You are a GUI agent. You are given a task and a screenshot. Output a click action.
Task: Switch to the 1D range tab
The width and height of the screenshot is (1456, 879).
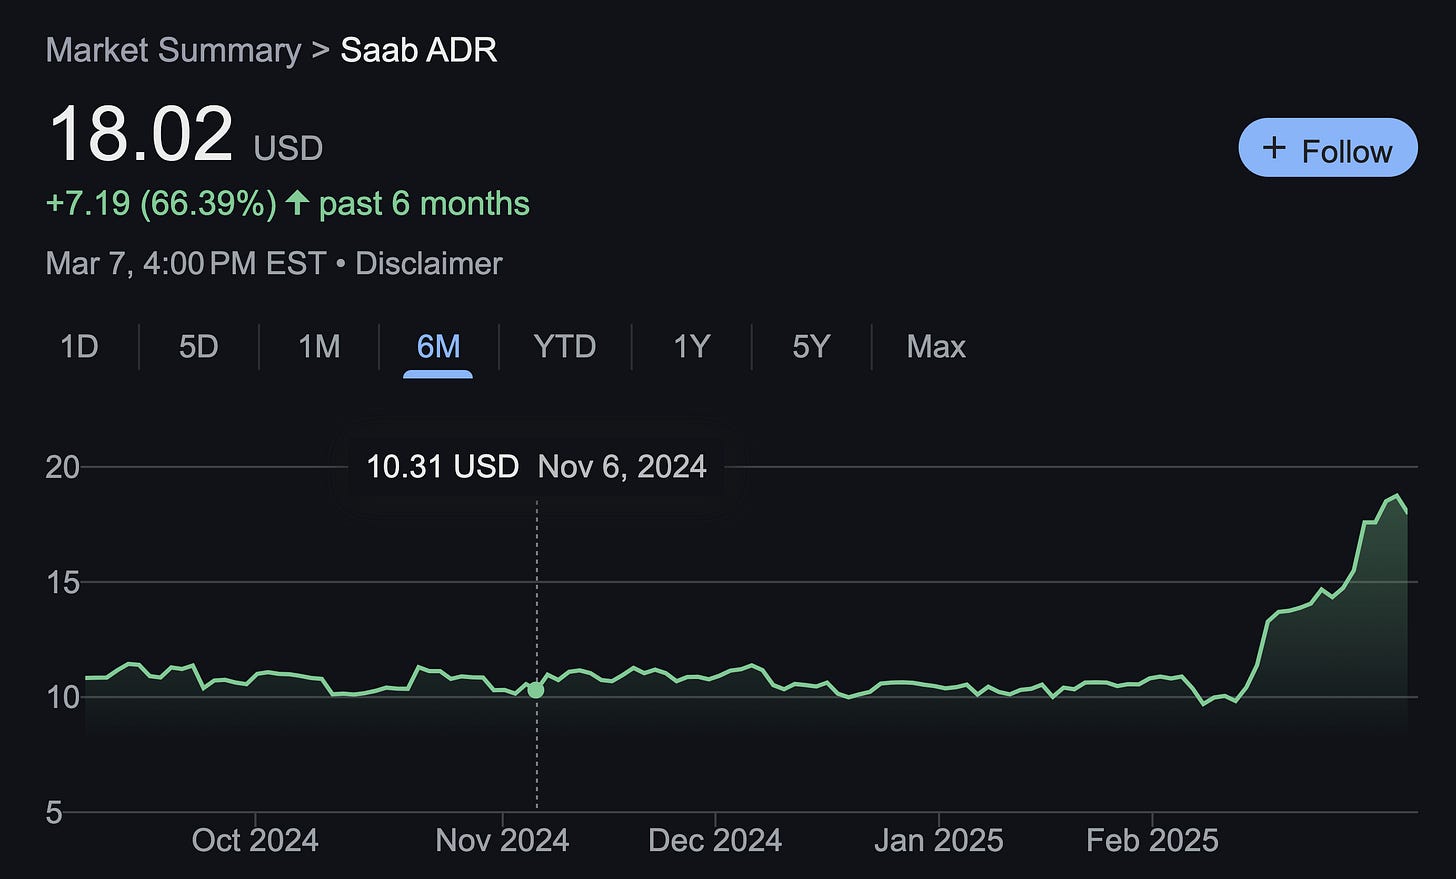pos(79,346)
